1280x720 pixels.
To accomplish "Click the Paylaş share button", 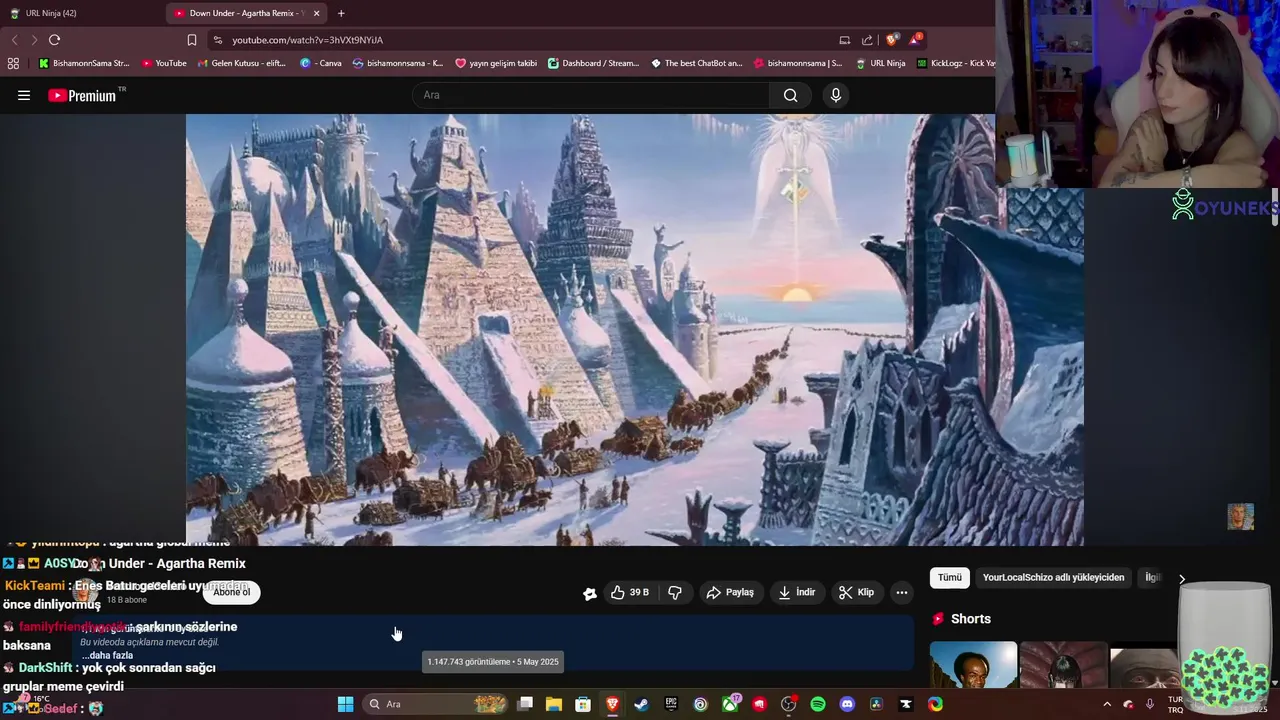I will (x=730, y=592).
